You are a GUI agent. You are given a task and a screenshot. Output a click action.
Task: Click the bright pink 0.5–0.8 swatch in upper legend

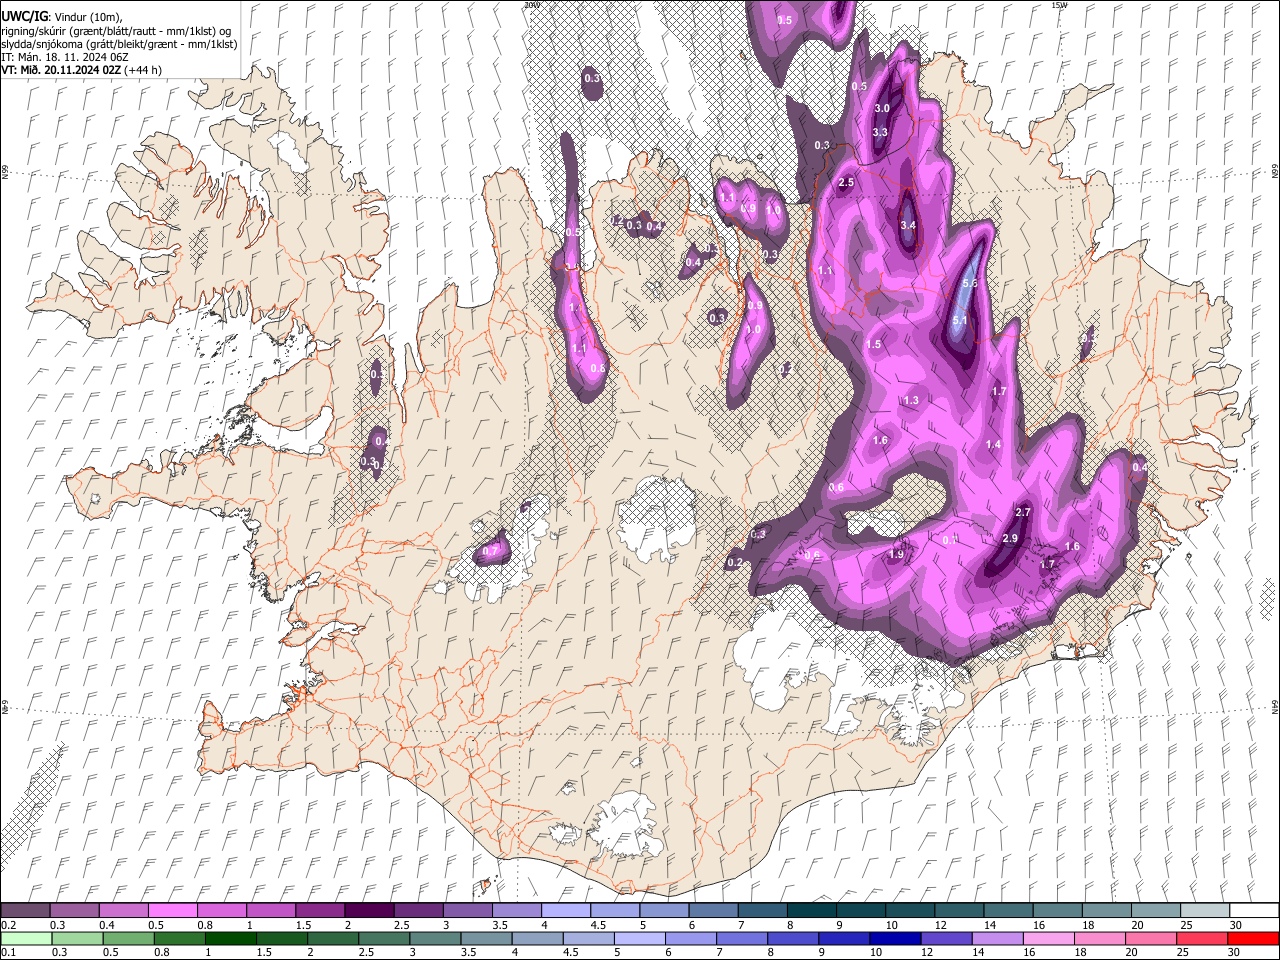click(x=172, y=910)
